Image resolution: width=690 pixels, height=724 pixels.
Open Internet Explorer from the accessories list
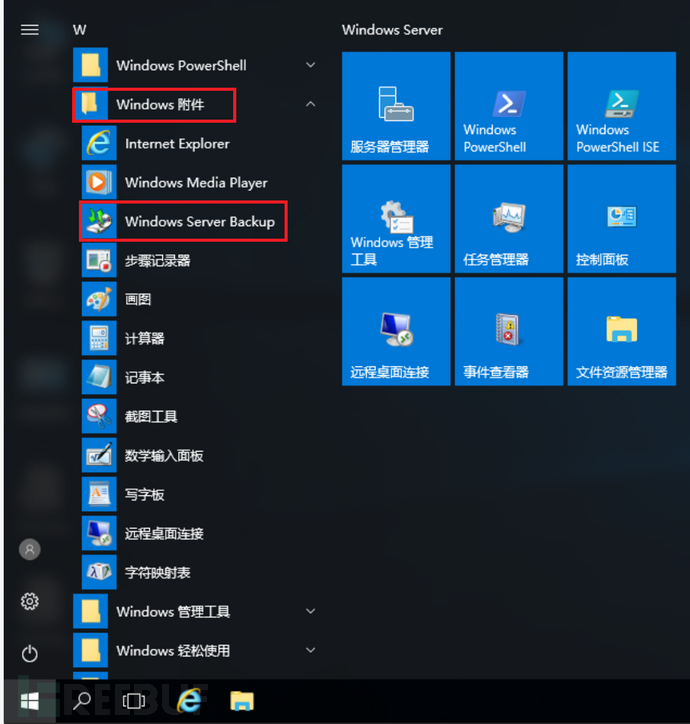pyautogui.click(x=199, y=144)
